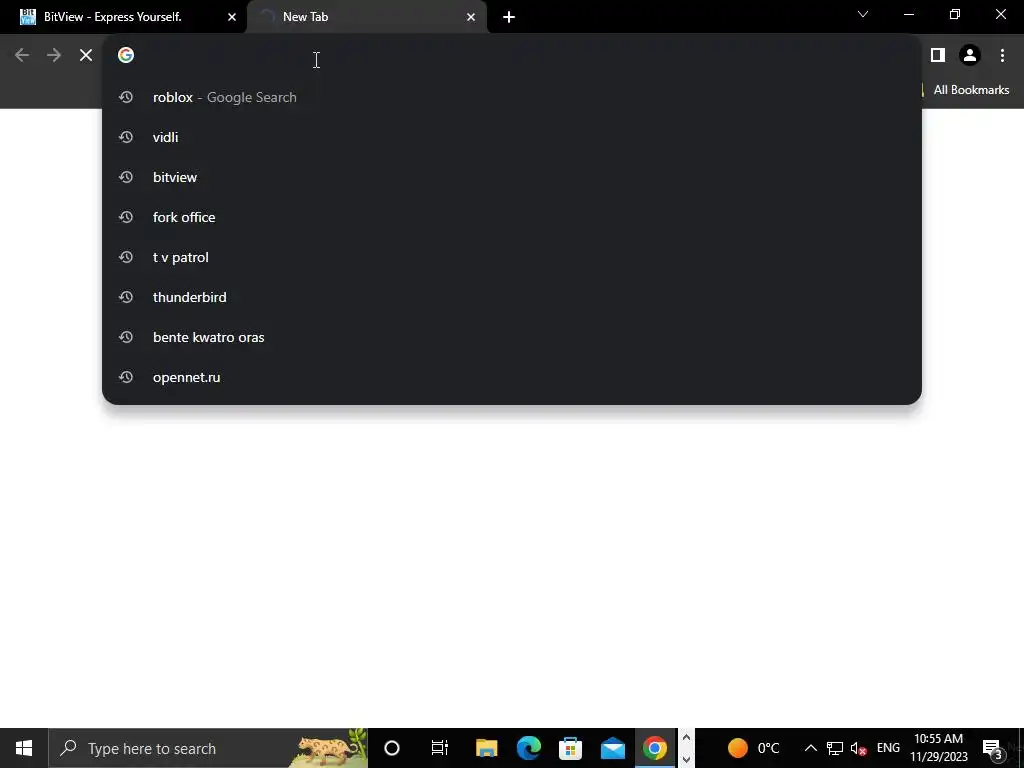Select the New Tab tab
The width and height of the screenshot is (1024, 768).
367,17
